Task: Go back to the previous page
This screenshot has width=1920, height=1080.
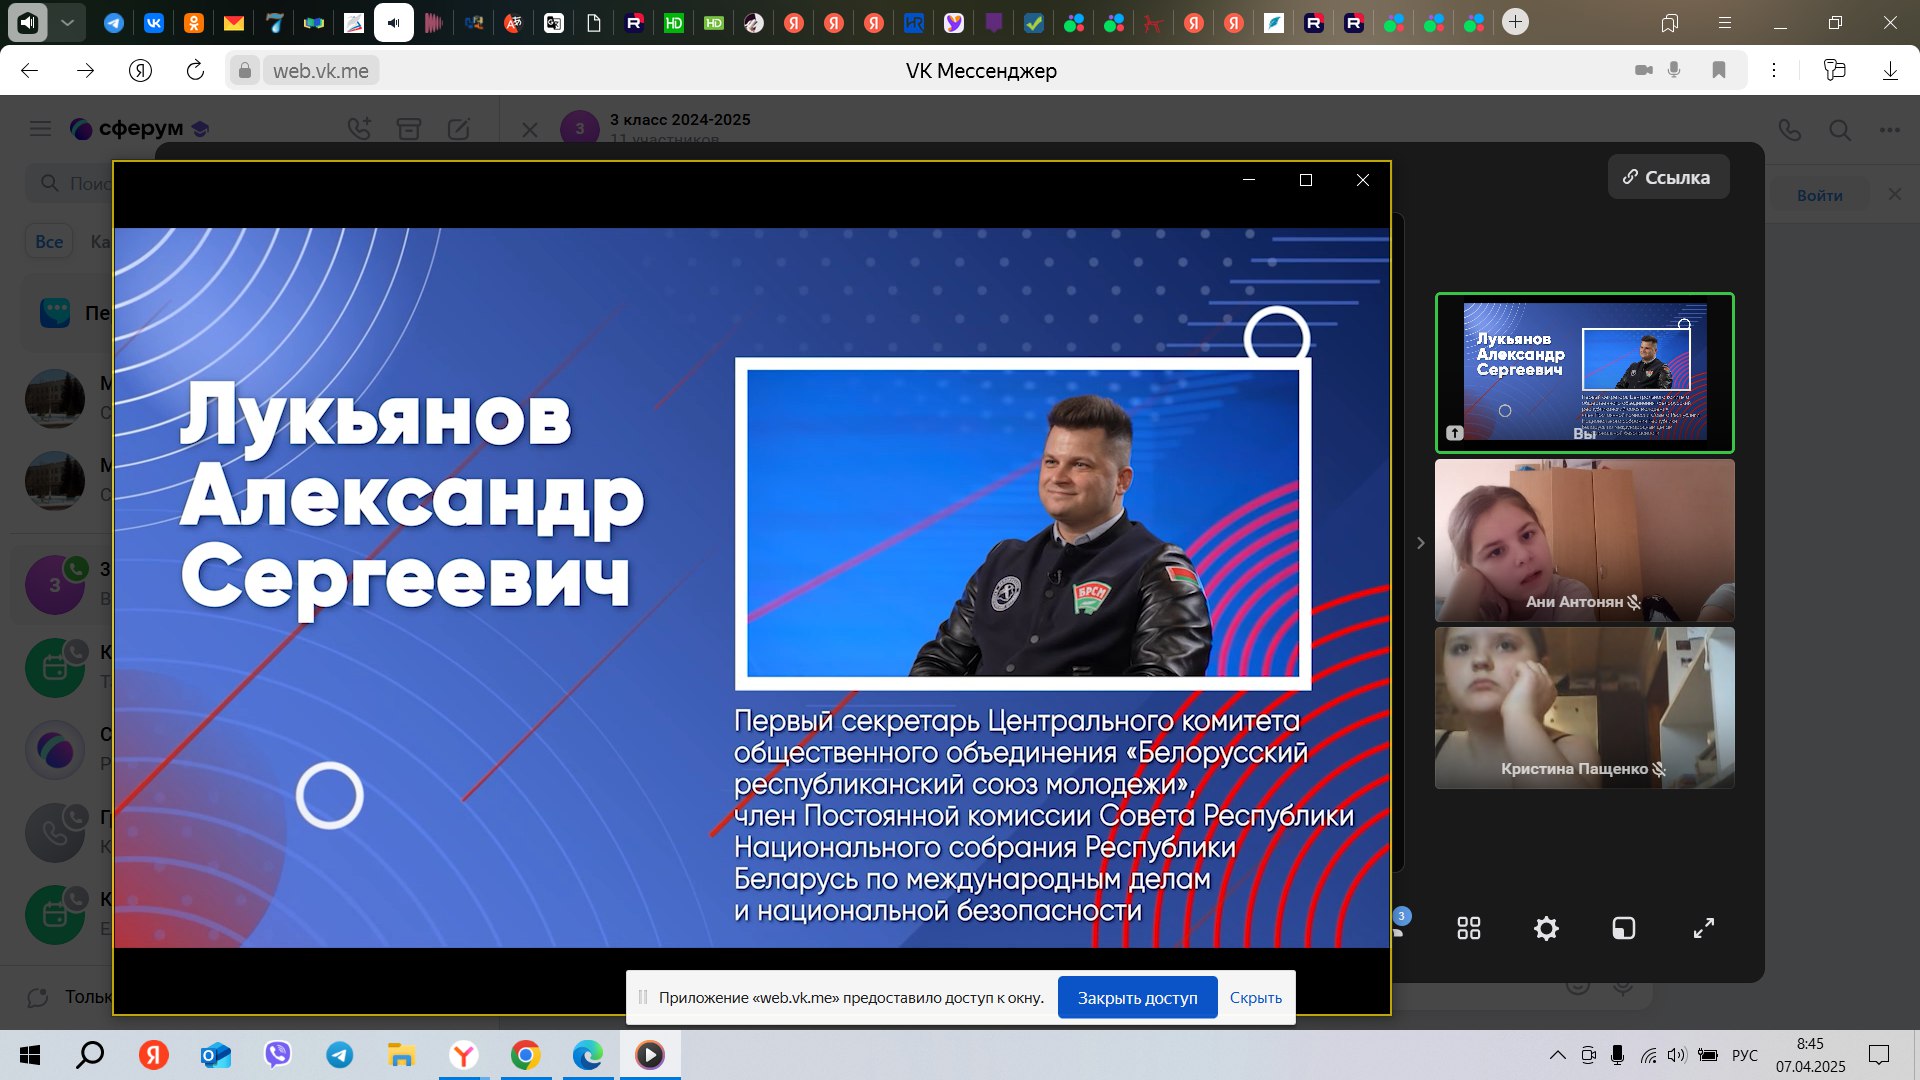Action: point(30,70)
